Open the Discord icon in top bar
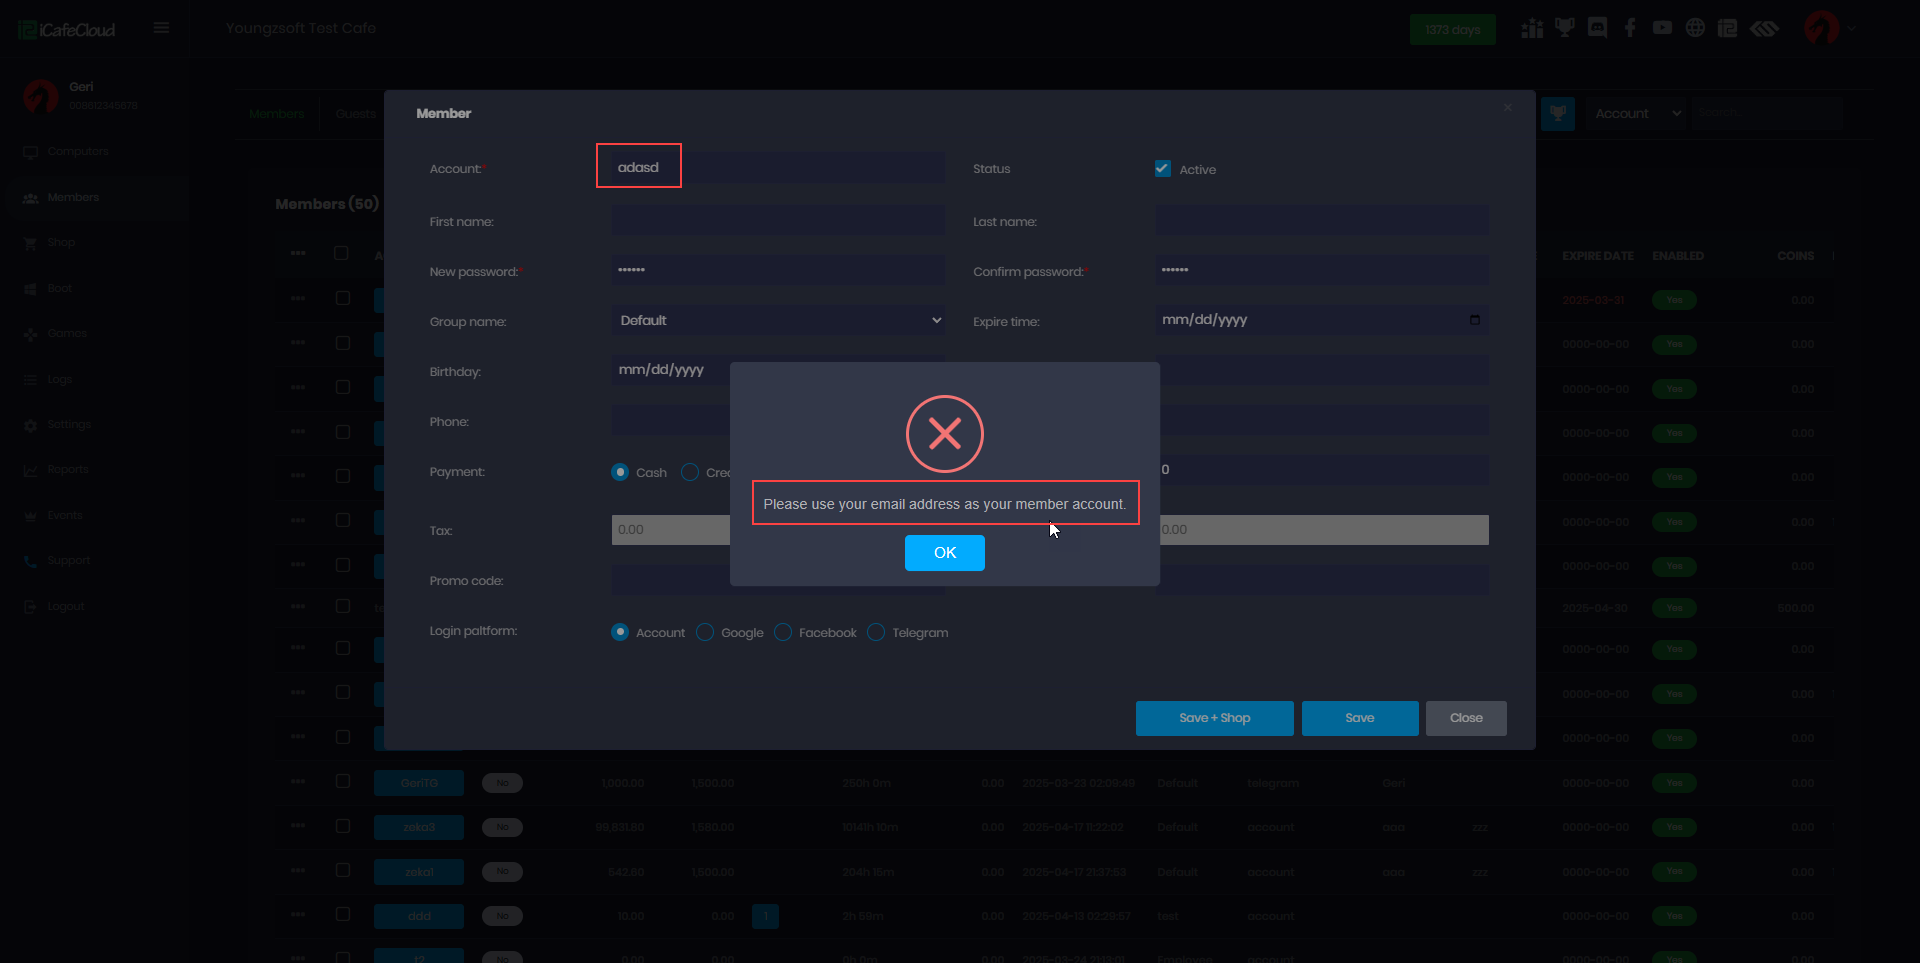1920x963 pixels. (1597, 28)
